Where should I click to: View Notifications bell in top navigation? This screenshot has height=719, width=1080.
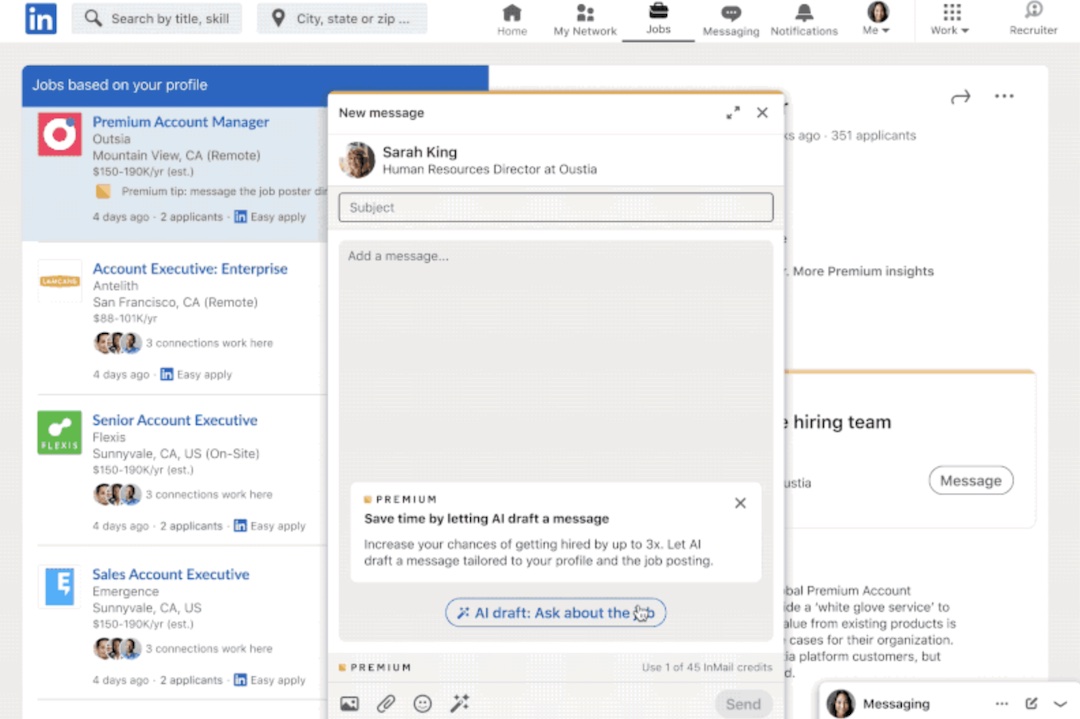pyautogui.click(x=804, y=20)
